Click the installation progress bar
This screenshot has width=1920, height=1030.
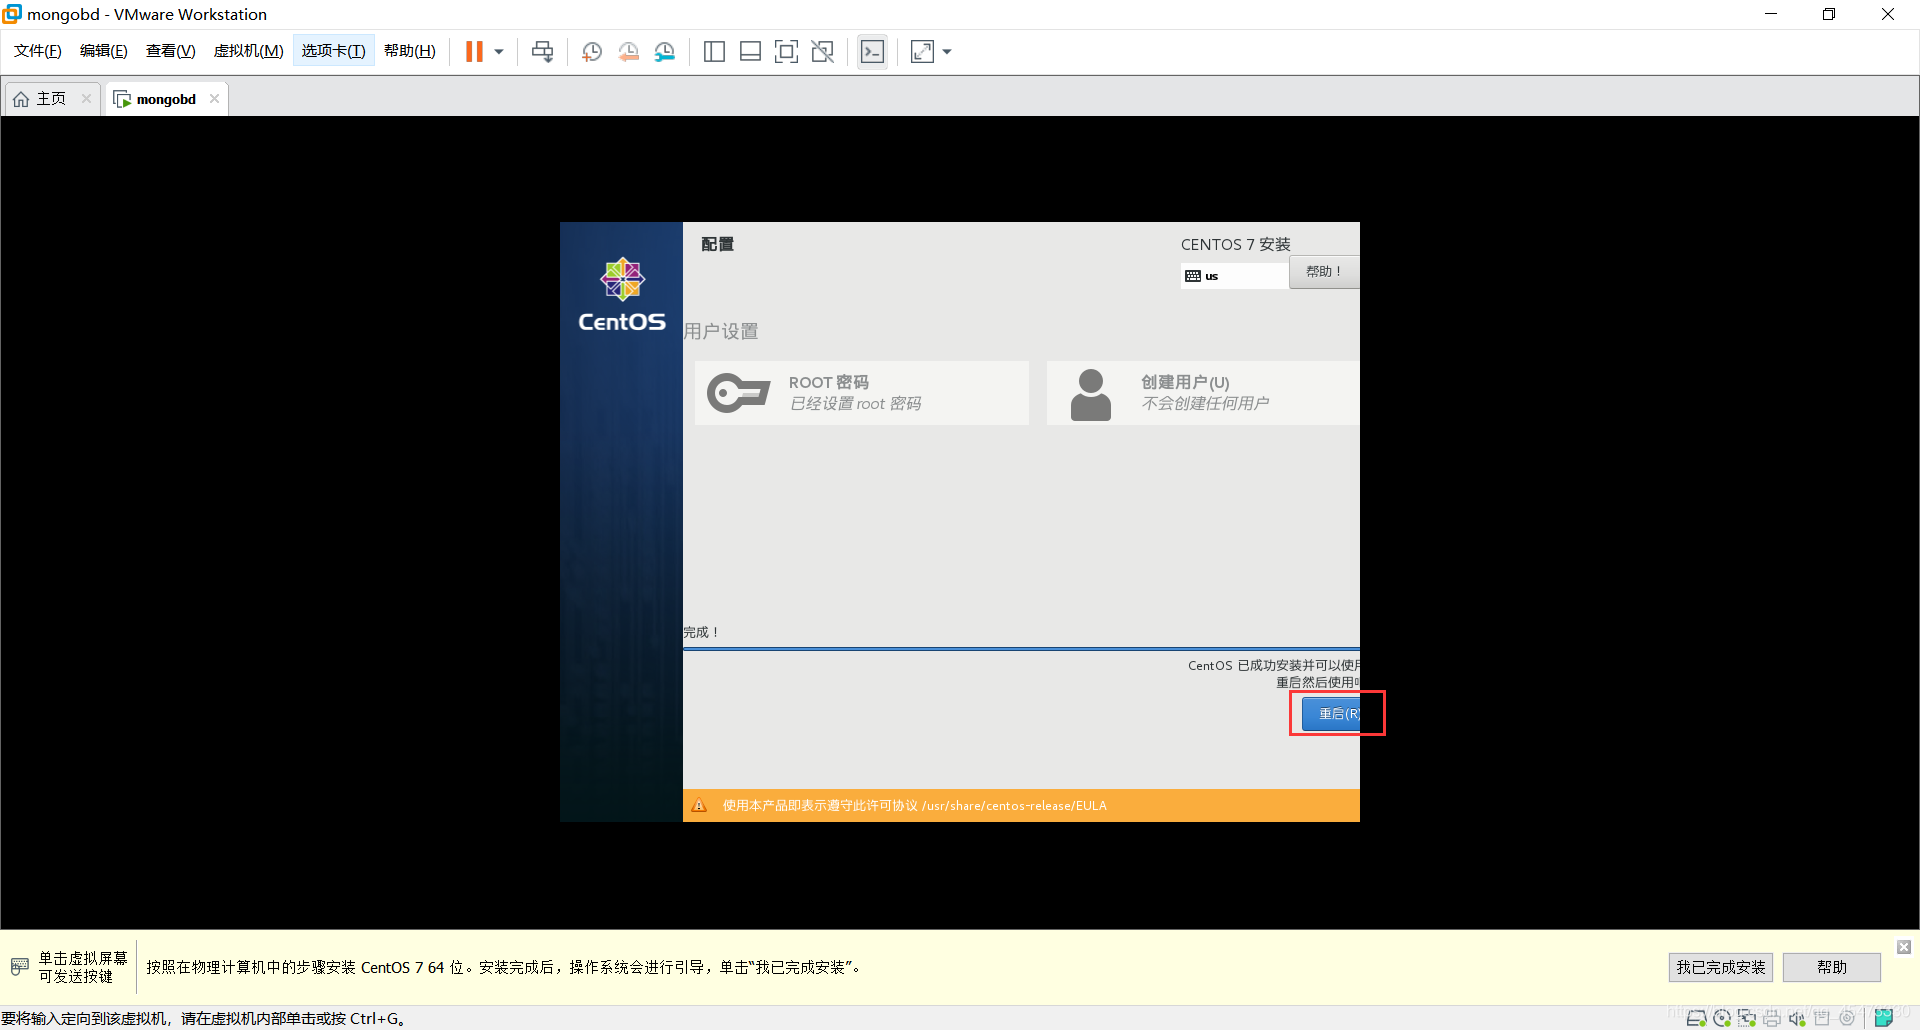tap(1021, 649)
